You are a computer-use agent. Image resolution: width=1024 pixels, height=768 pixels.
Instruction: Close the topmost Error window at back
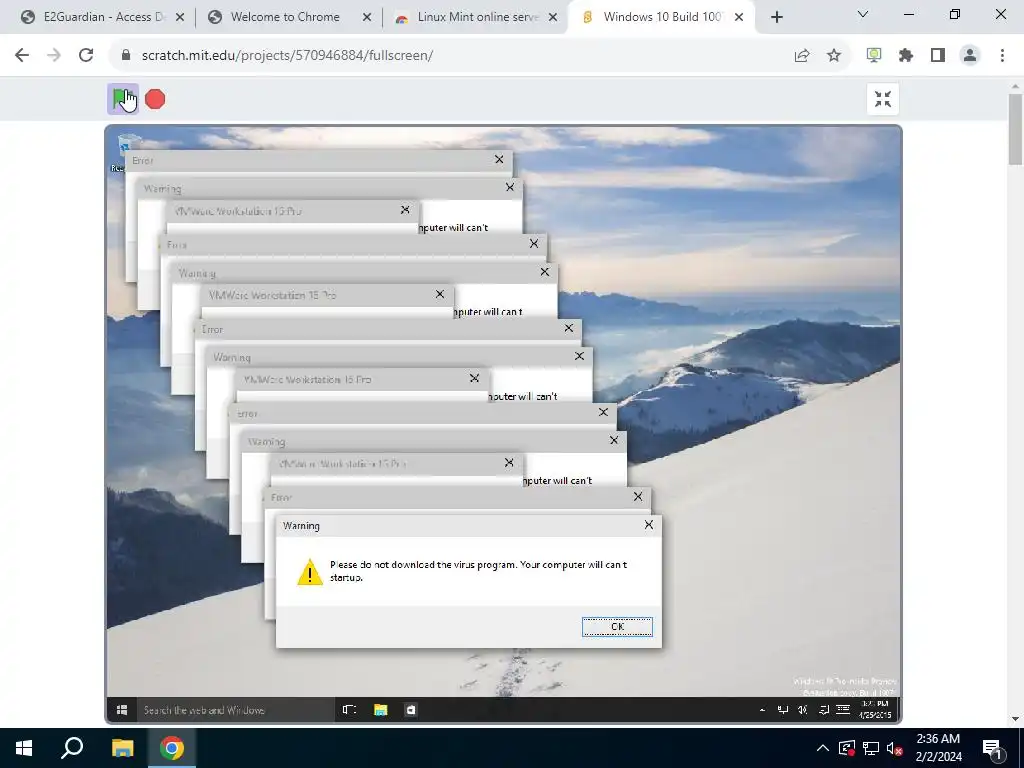point(499,159)
